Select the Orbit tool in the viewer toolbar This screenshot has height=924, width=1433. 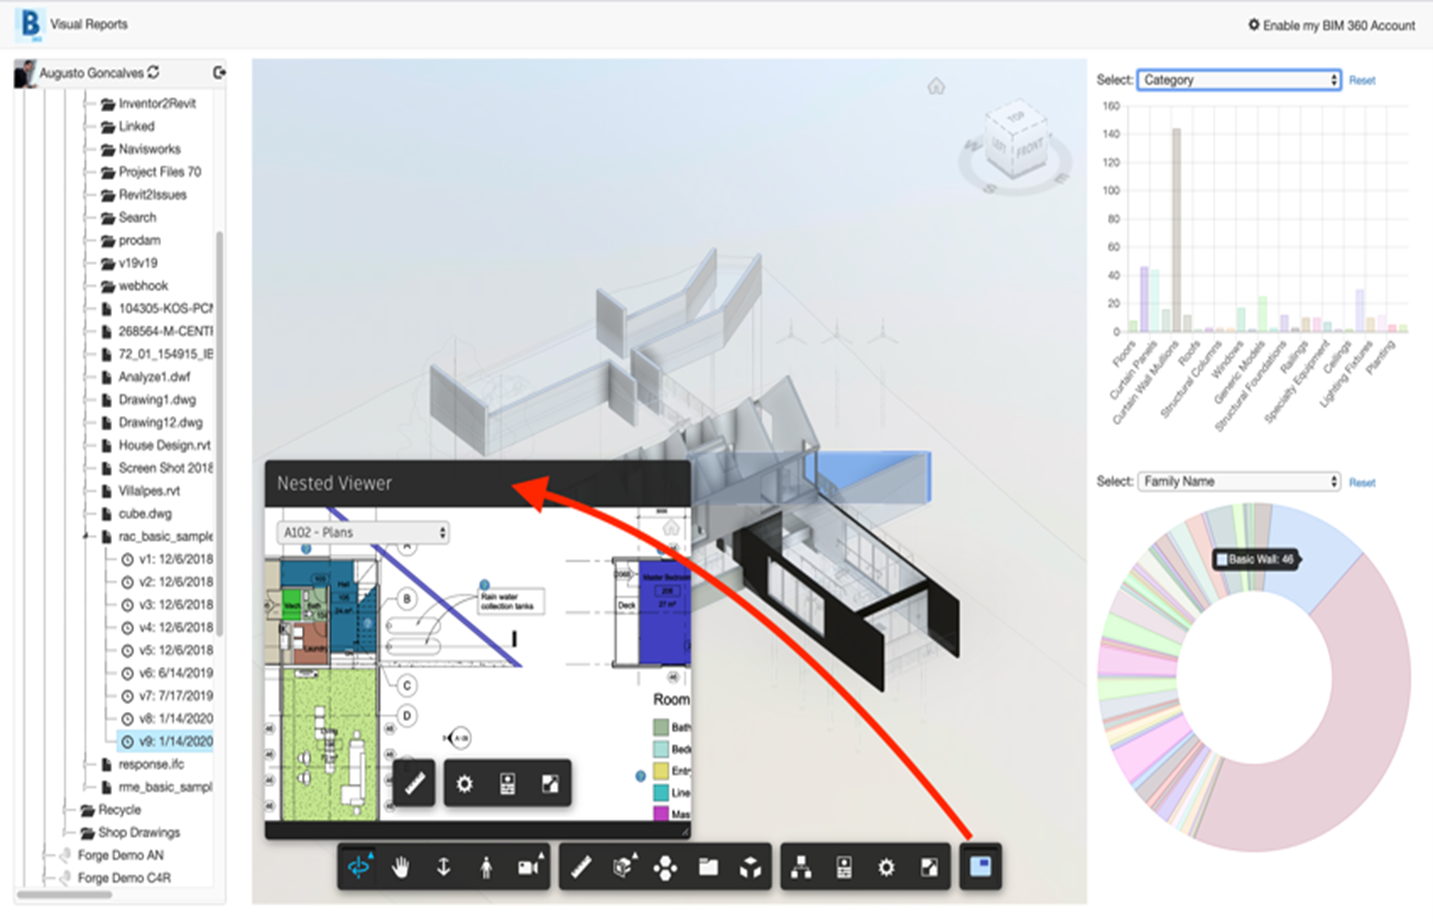click(359, 866)
